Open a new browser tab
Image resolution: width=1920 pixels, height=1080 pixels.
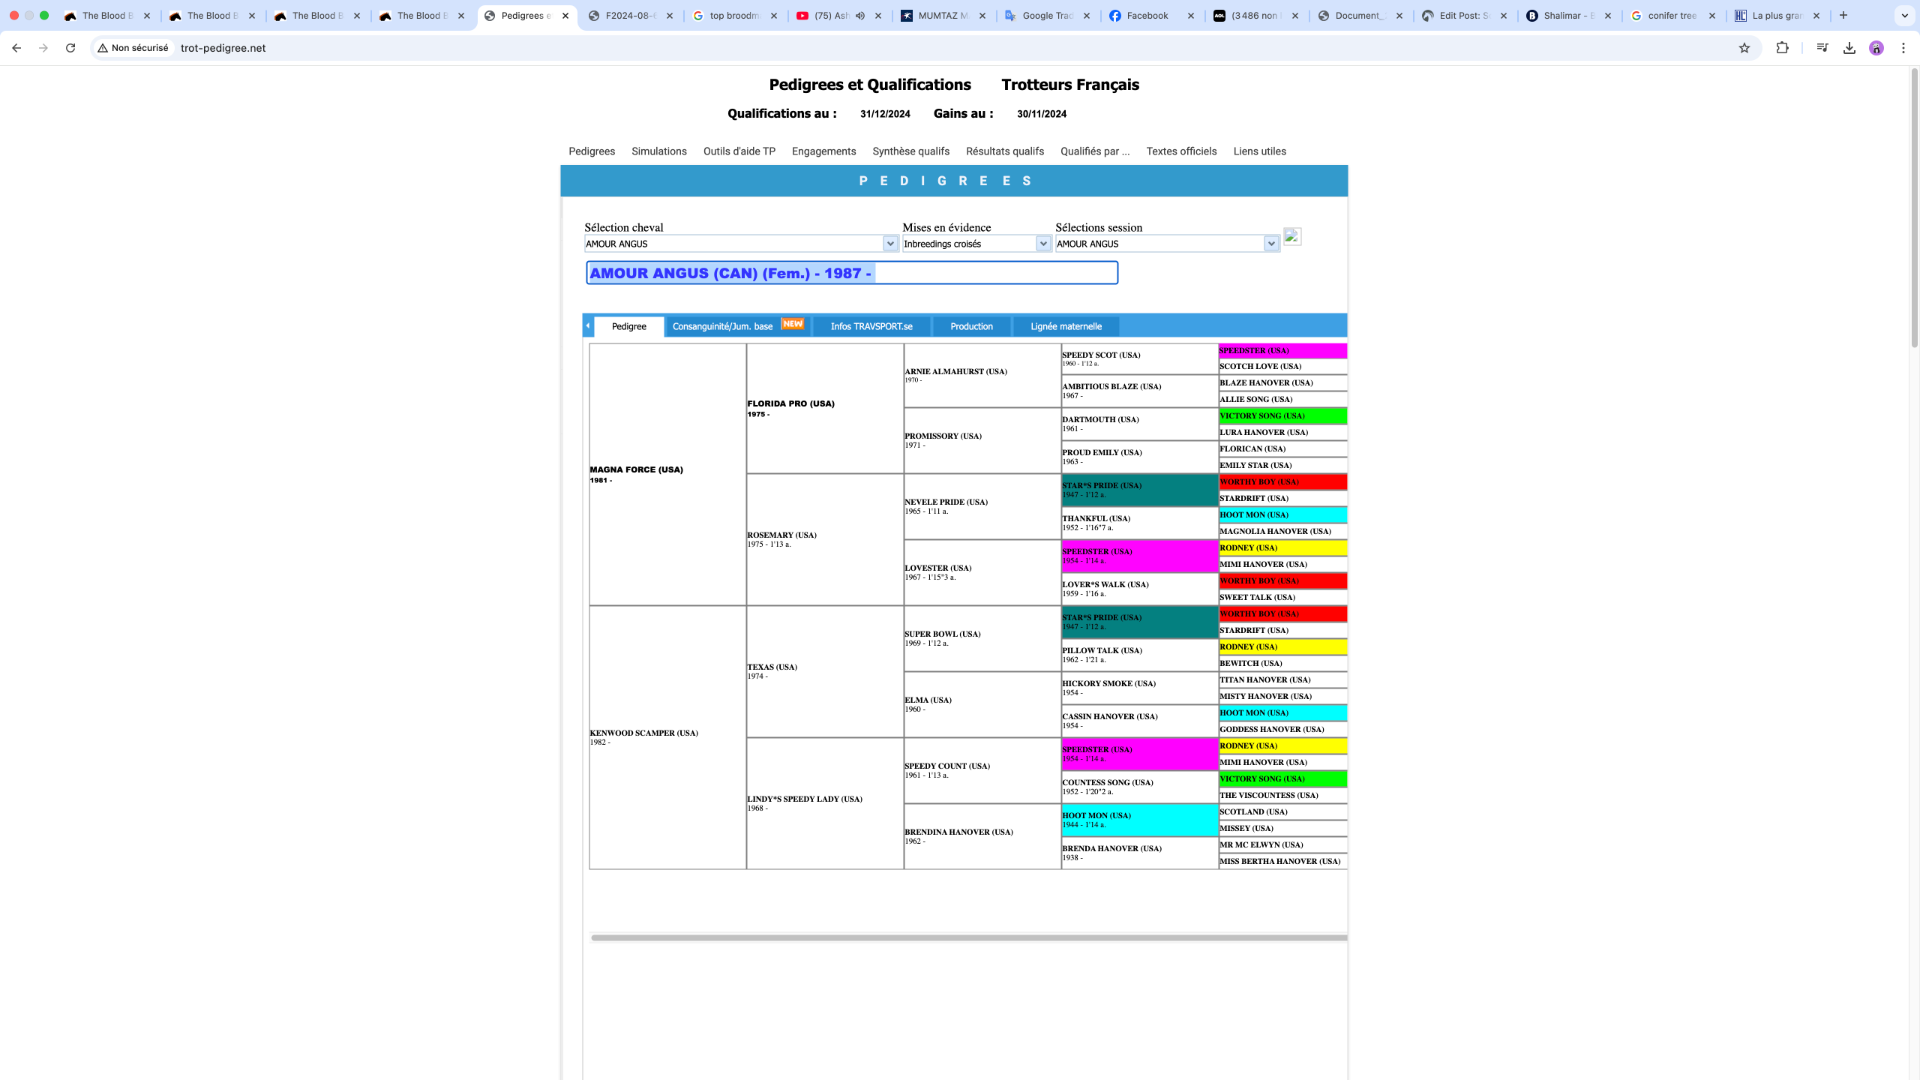(x=1843, y=16)
